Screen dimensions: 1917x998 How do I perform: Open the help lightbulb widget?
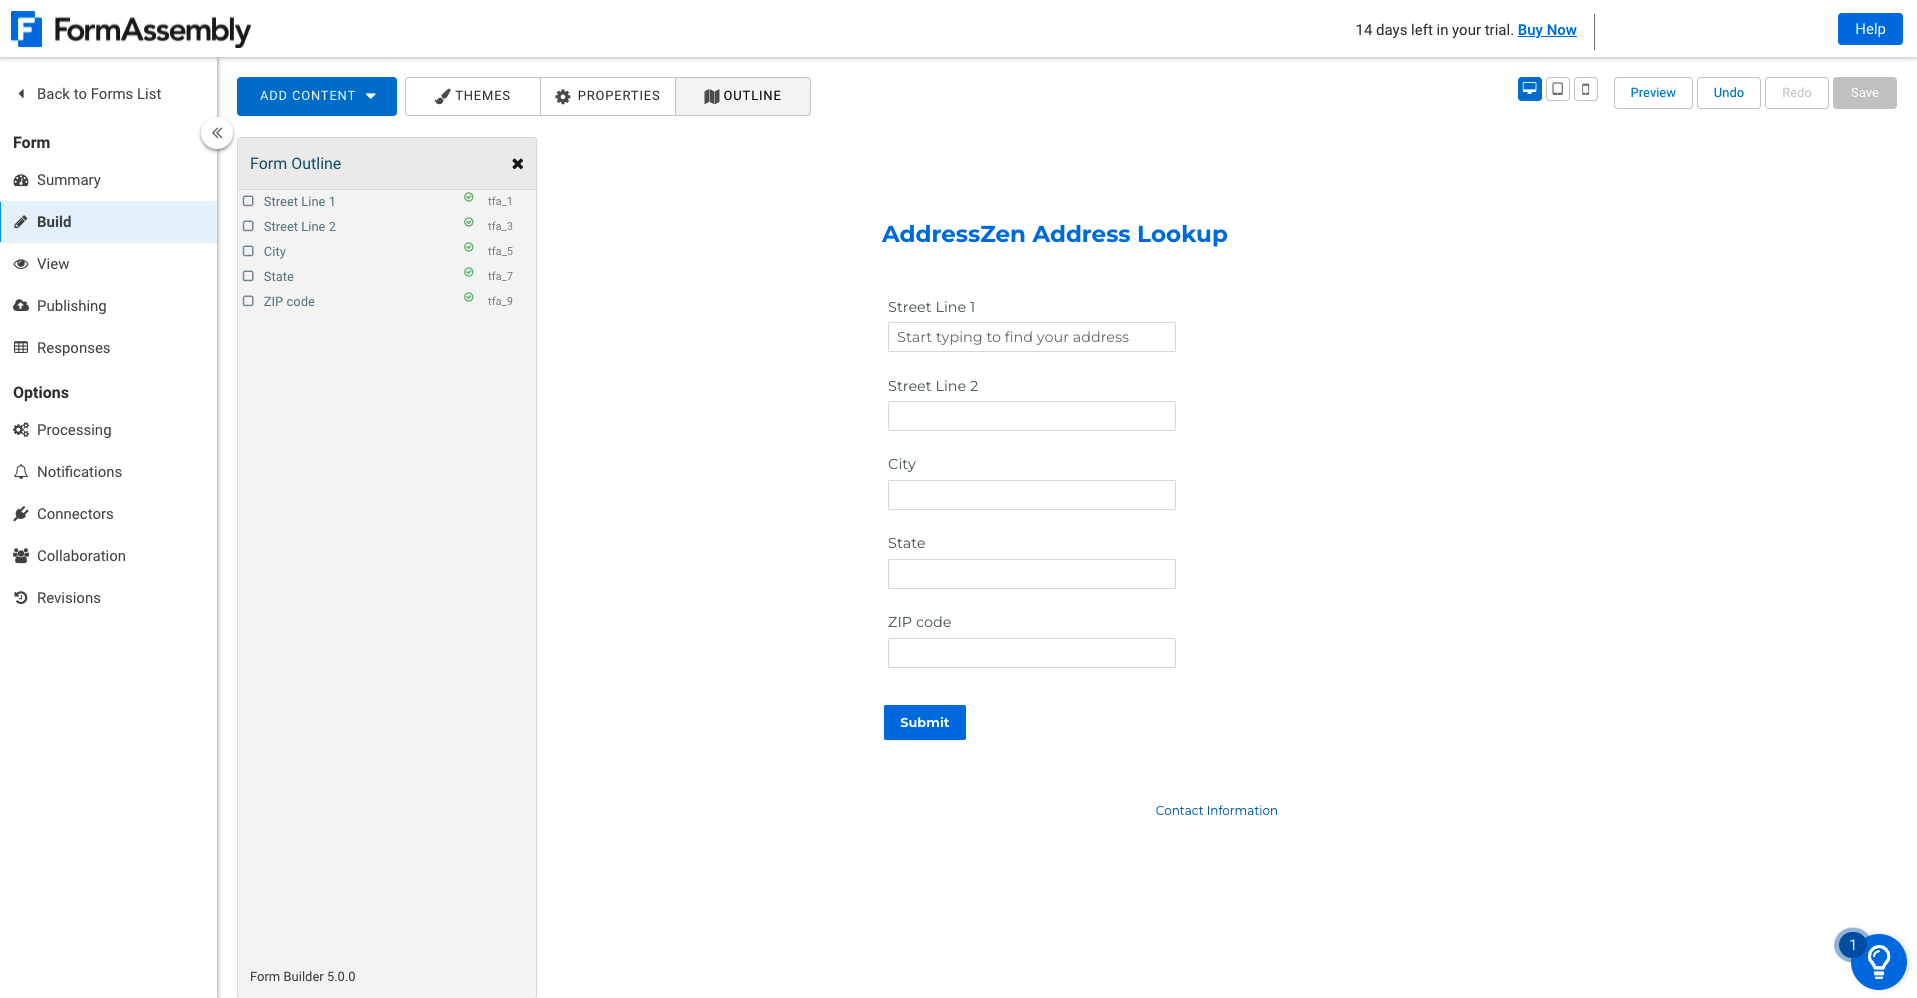coord(1878,962)
